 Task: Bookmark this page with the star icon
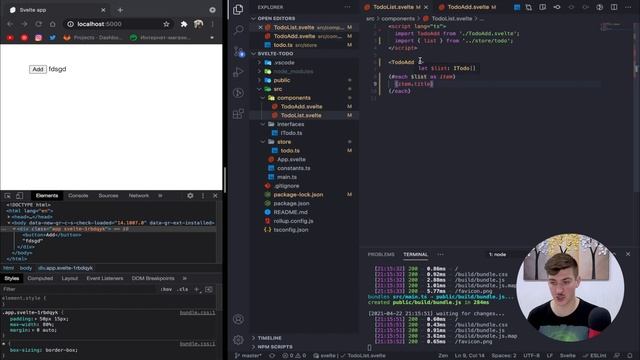[166, 24]
